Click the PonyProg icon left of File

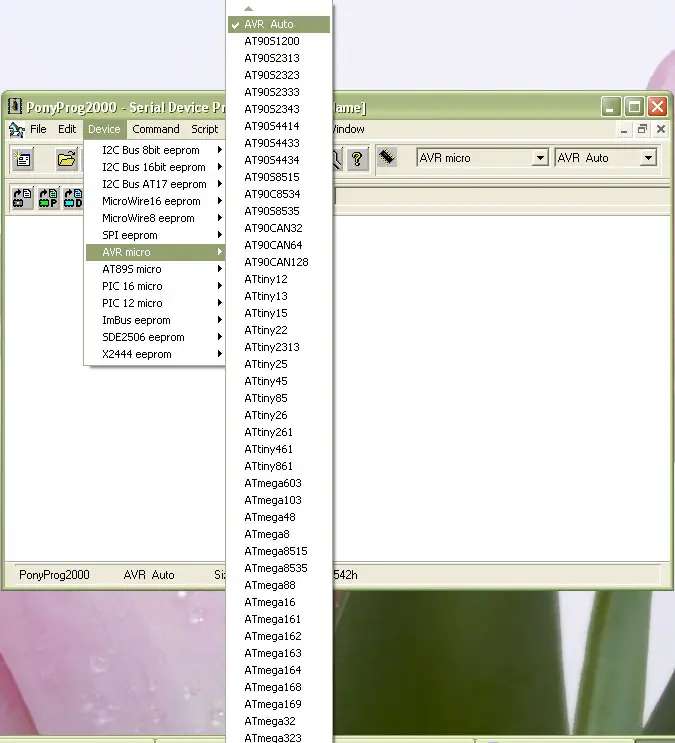17,129
